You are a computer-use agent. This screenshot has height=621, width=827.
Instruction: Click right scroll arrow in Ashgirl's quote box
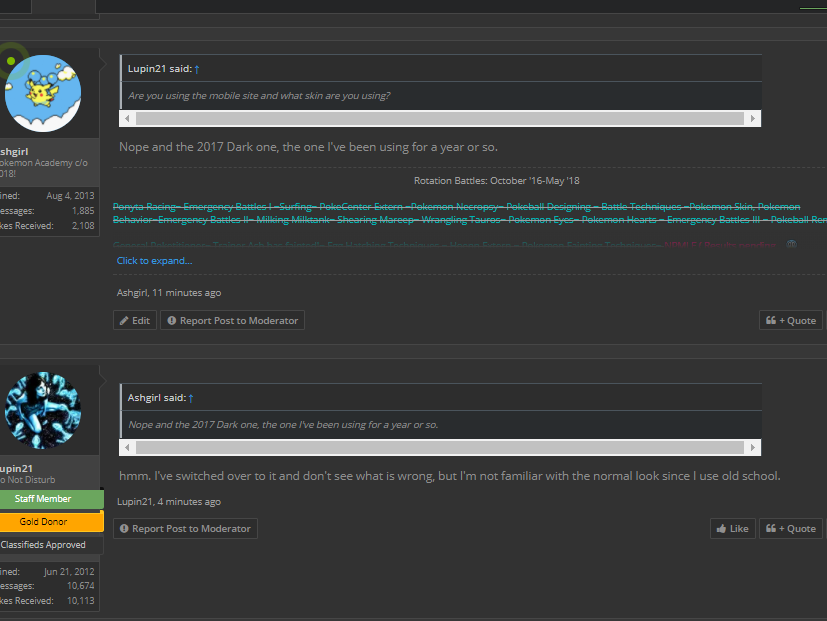click(752, 447)
